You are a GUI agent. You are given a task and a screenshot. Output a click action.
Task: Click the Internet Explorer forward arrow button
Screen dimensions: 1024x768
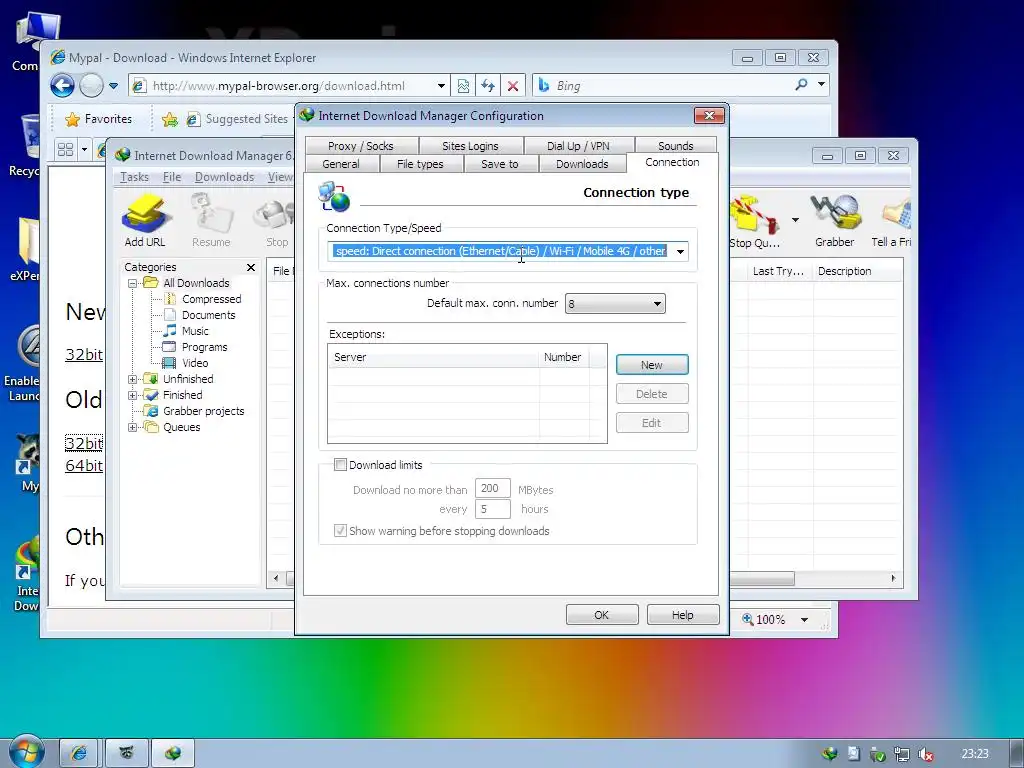tap(91, 86)
